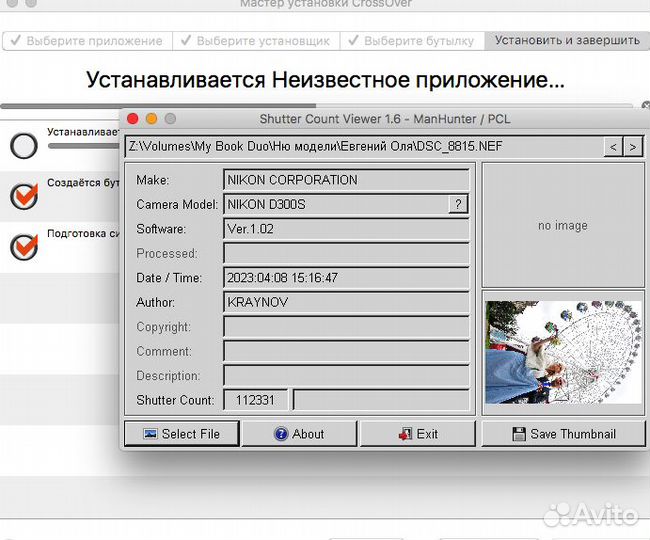The height and width of the screenshot is (540, 650).
Task: Click the question mark next to camera model
Action: click(x=457, y=204)
